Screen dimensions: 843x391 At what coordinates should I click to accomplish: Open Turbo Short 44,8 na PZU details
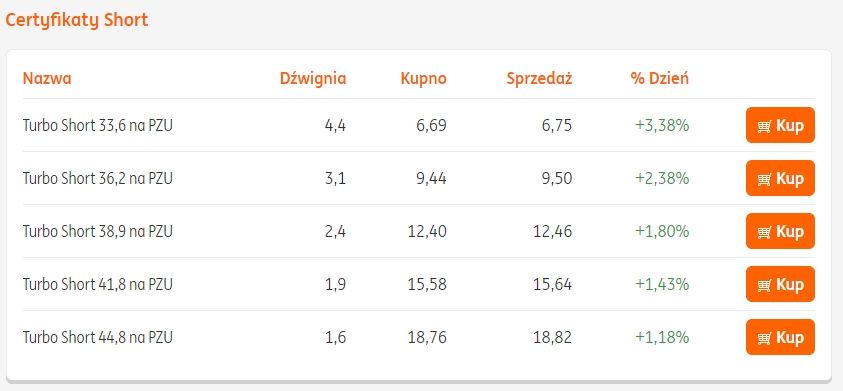[x=98, y=338]
